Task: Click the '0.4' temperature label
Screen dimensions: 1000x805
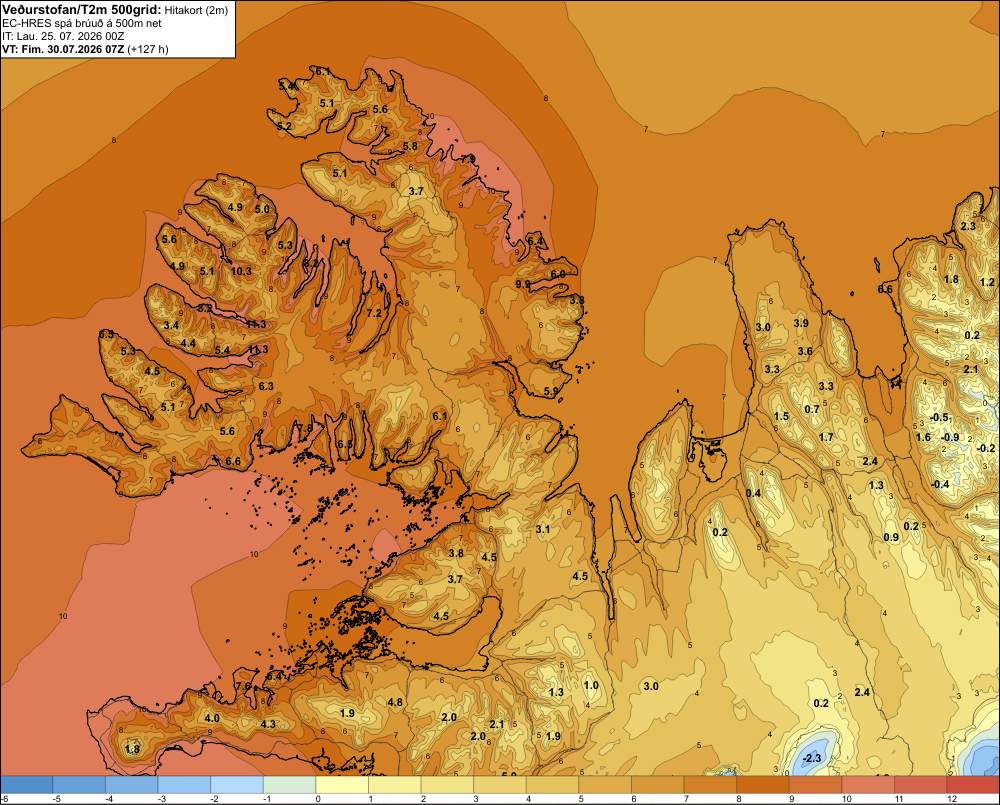Action: coord(754,493)
